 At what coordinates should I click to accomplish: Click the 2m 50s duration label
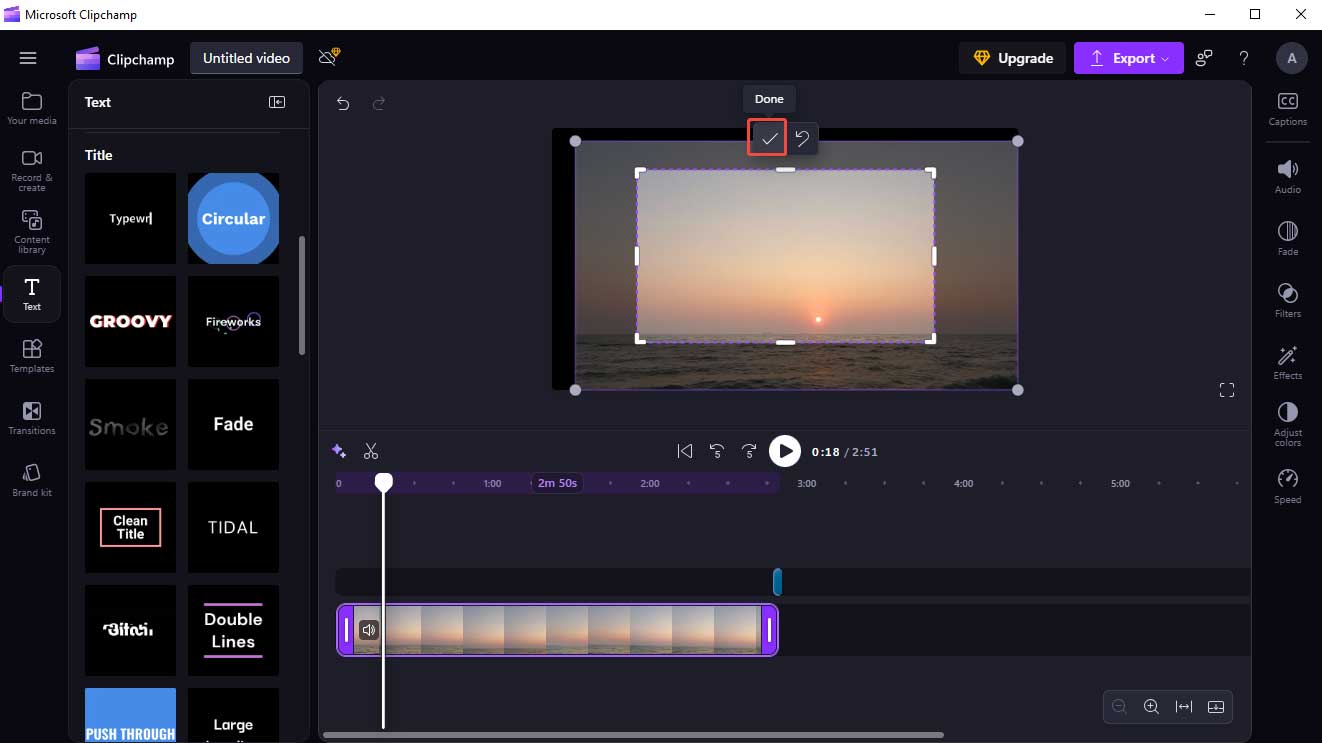click(x=557, y=483)
